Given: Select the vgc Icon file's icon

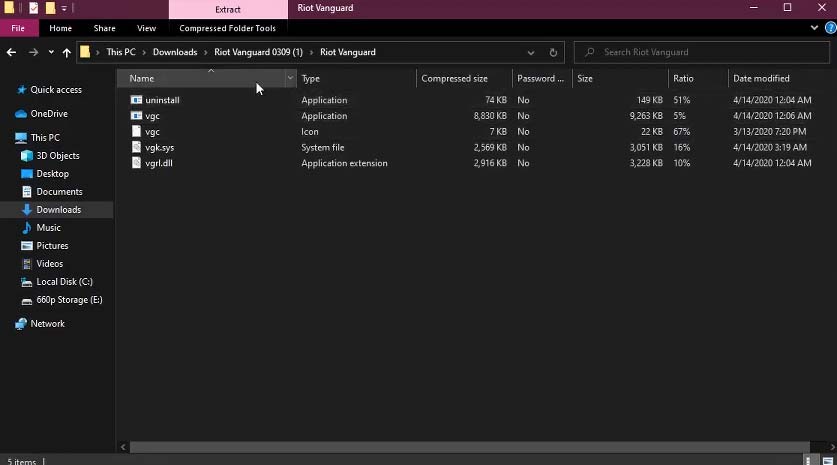Looking at the screenshot, I should [x=137, y=131].
